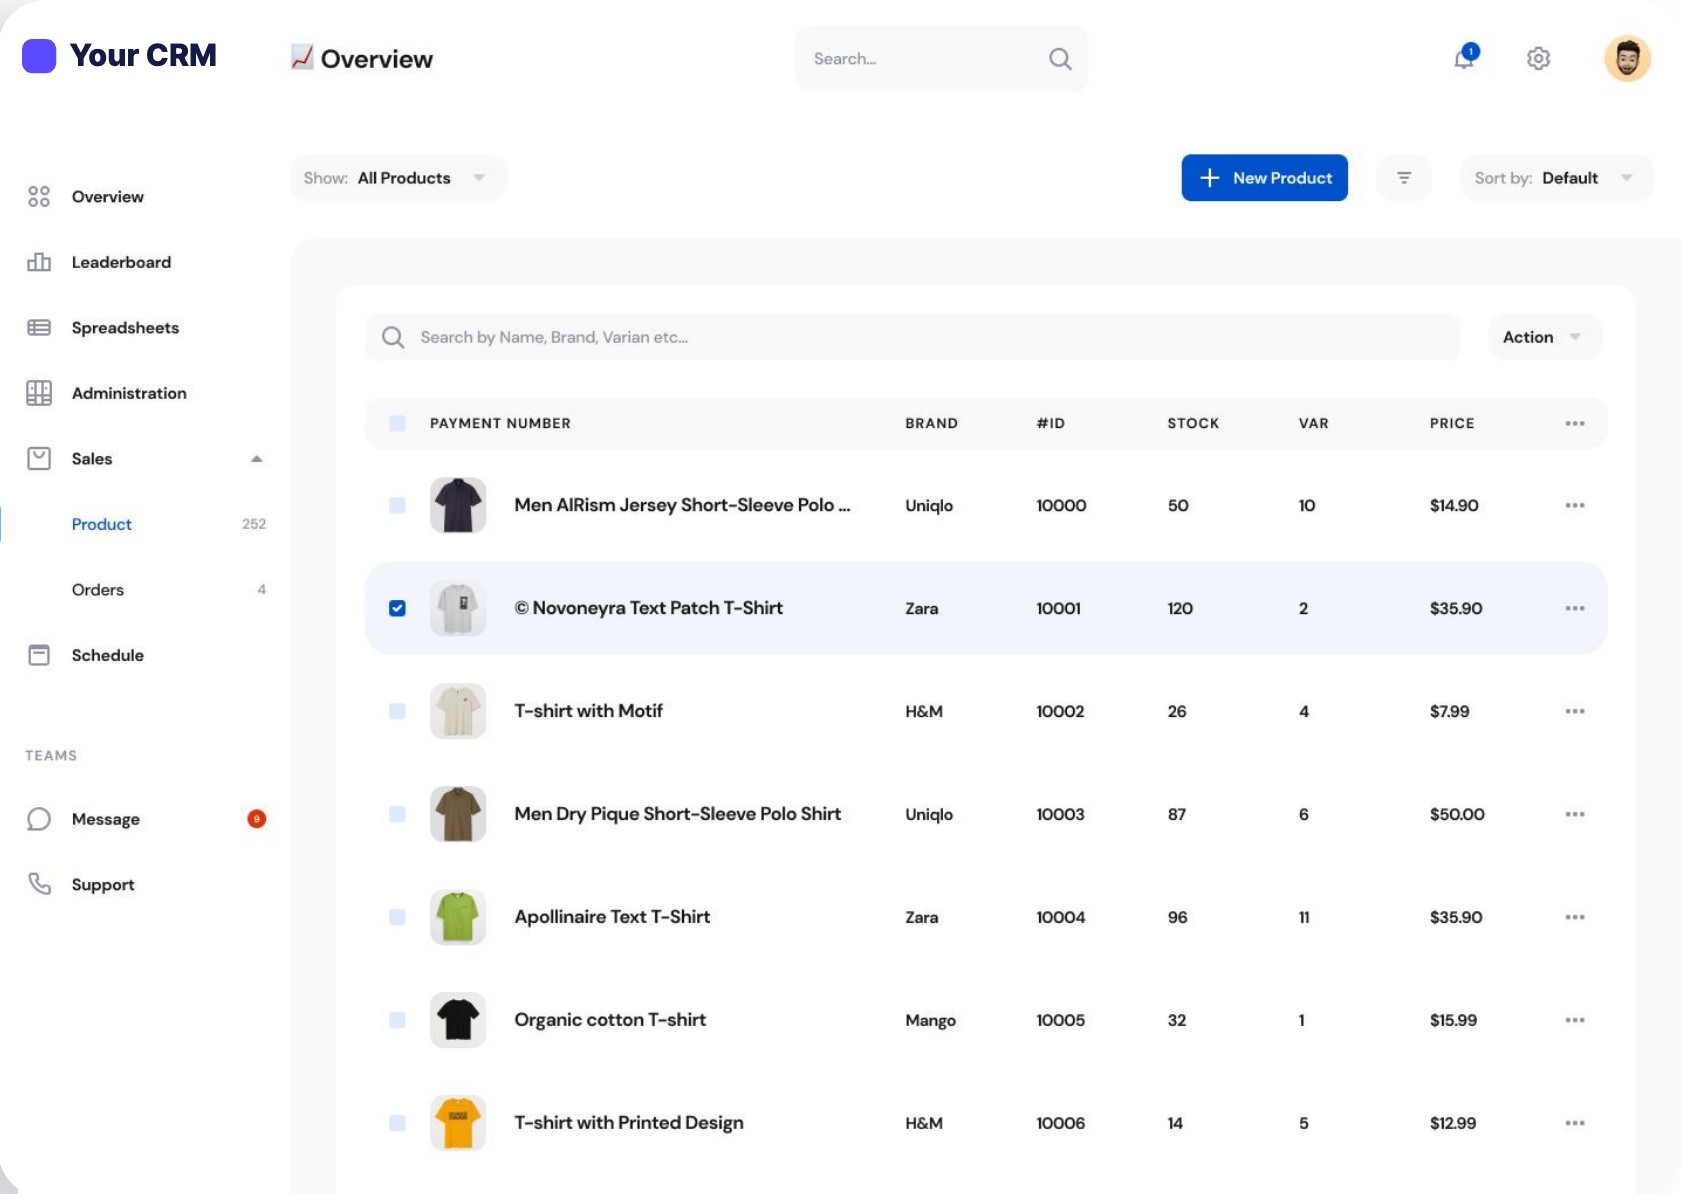The image size is (1682, 1194).
Task: Select the Apollinaire Text T-Shirt checkbox
Action: click(x=397, y=917)
